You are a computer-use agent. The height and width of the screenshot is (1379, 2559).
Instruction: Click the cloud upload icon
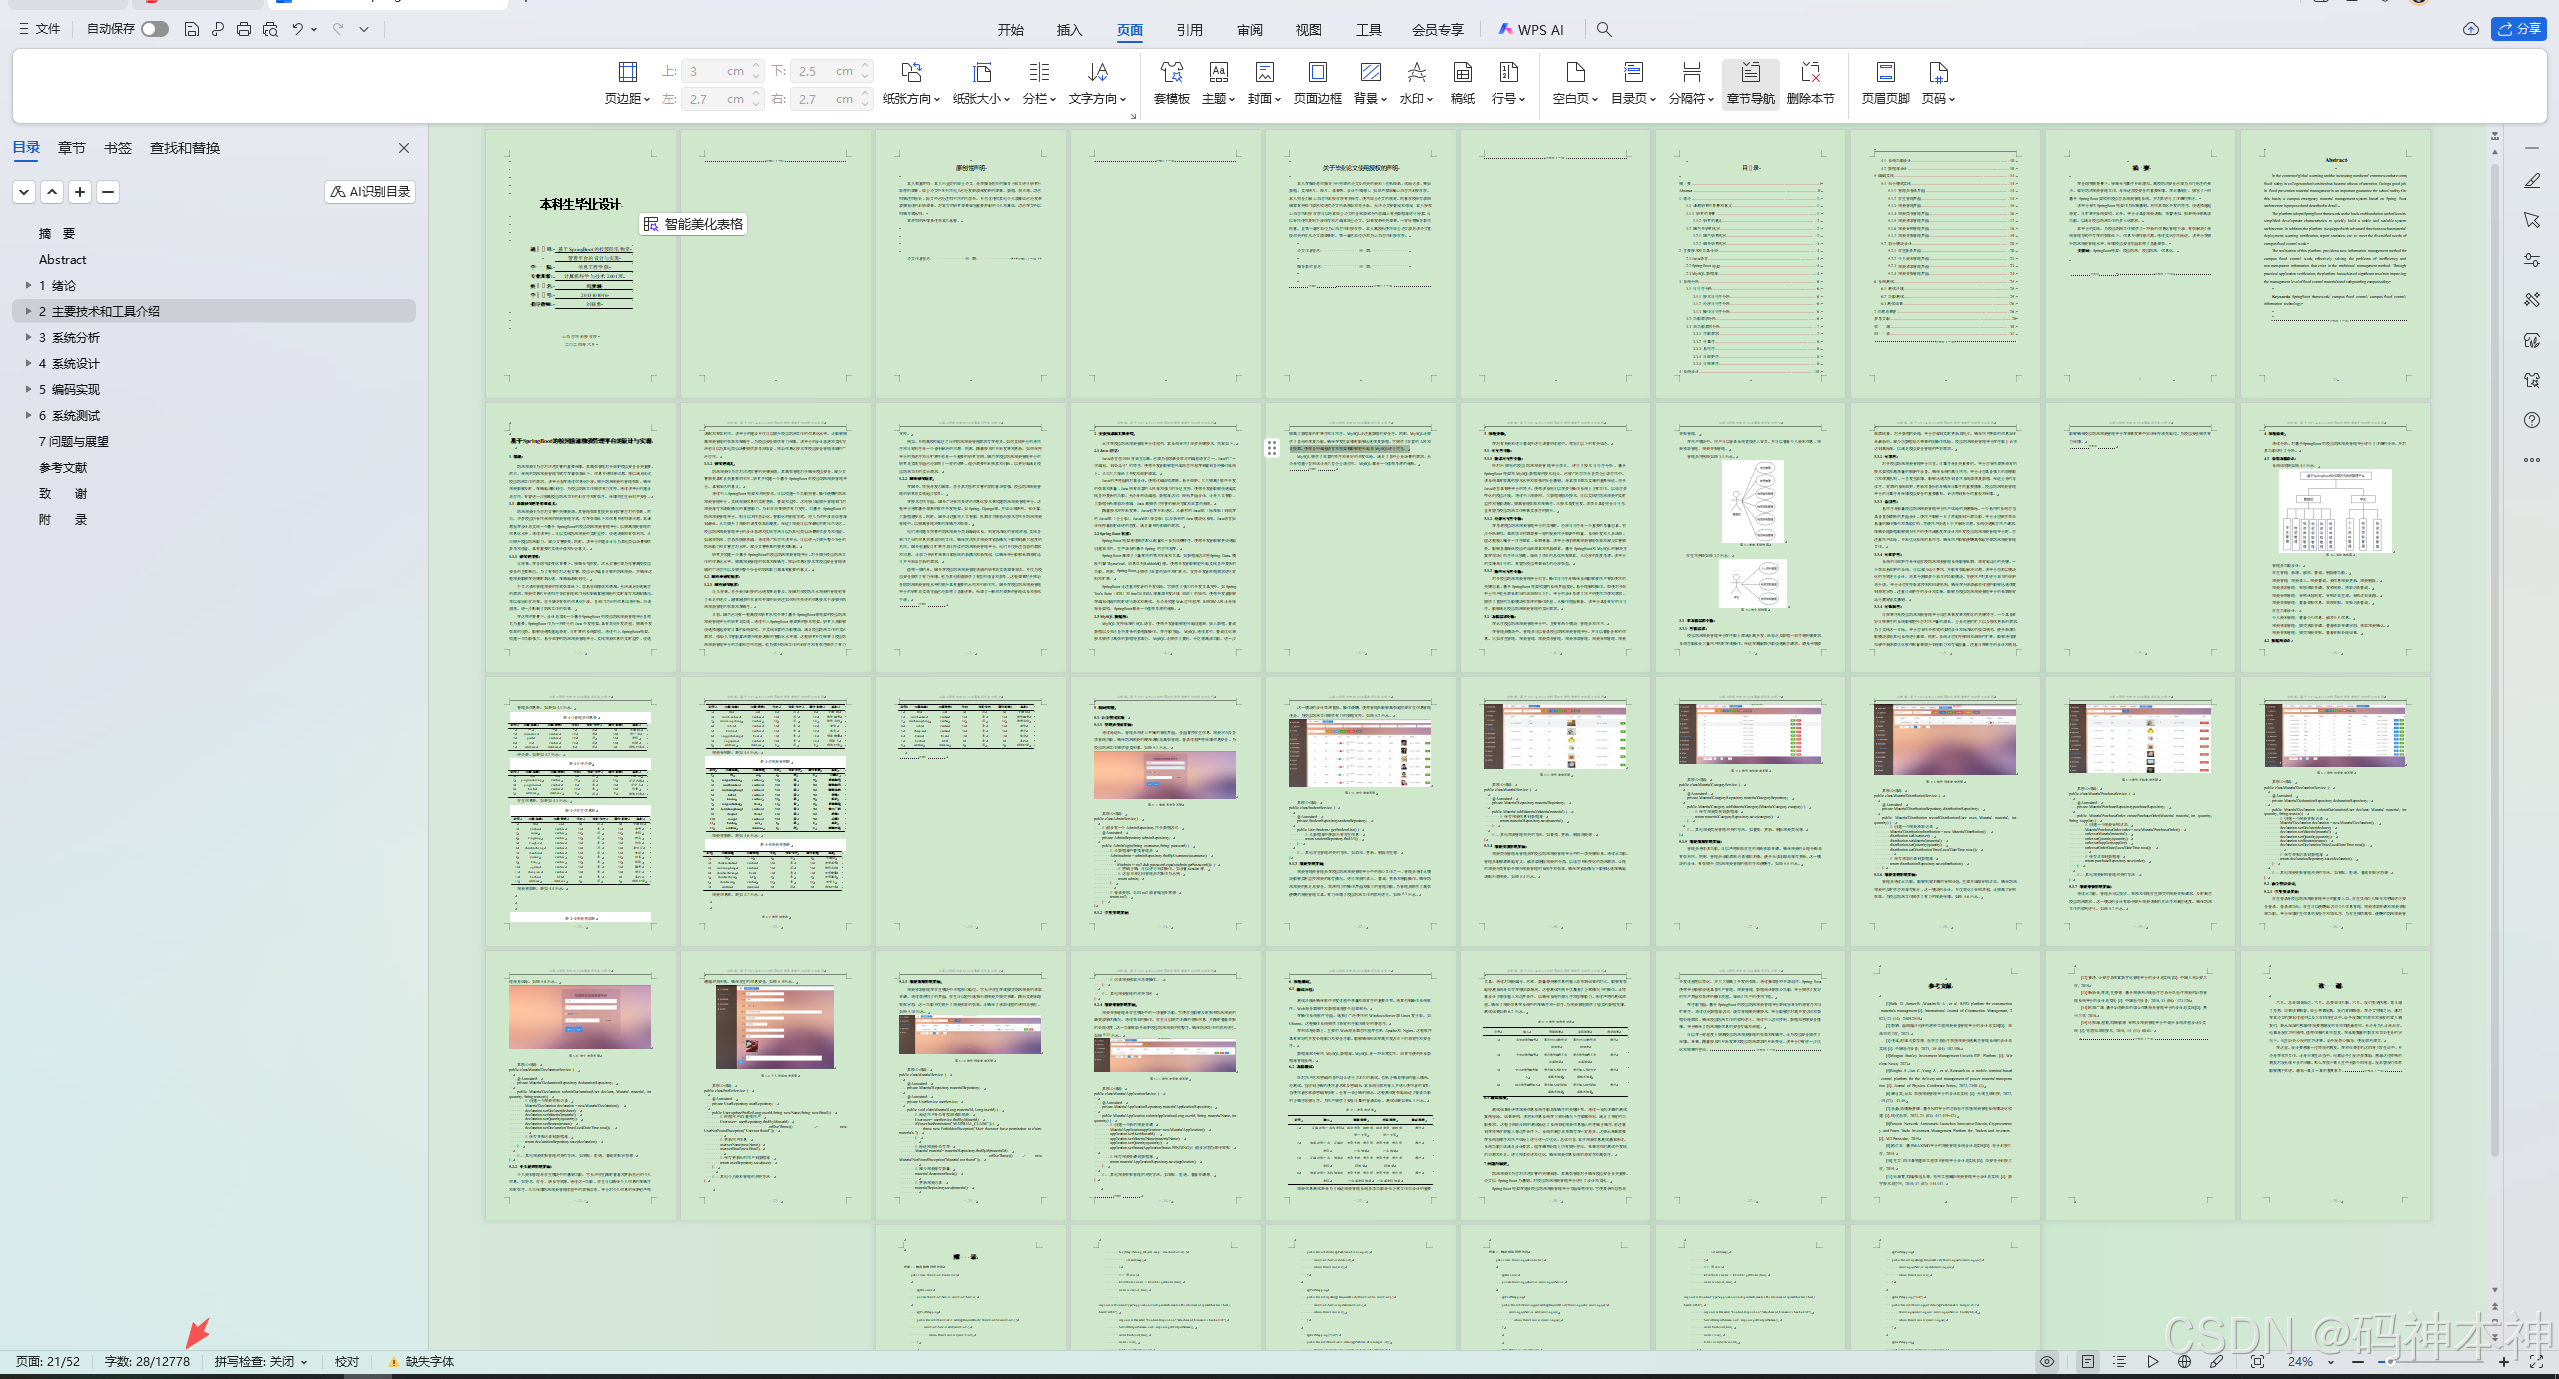click(x=2470, y=29)
